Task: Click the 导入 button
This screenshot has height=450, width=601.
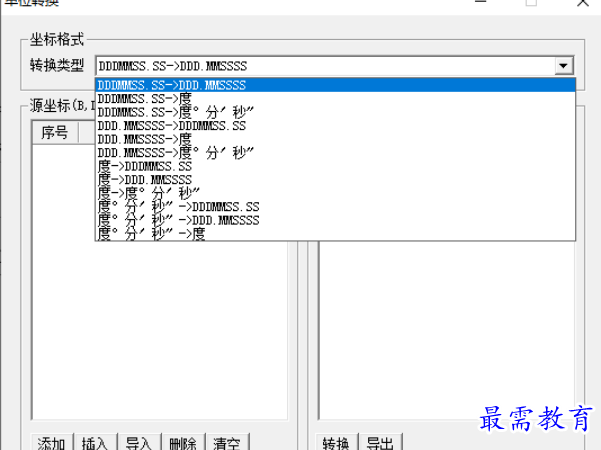Action: [x=139, y=442]
